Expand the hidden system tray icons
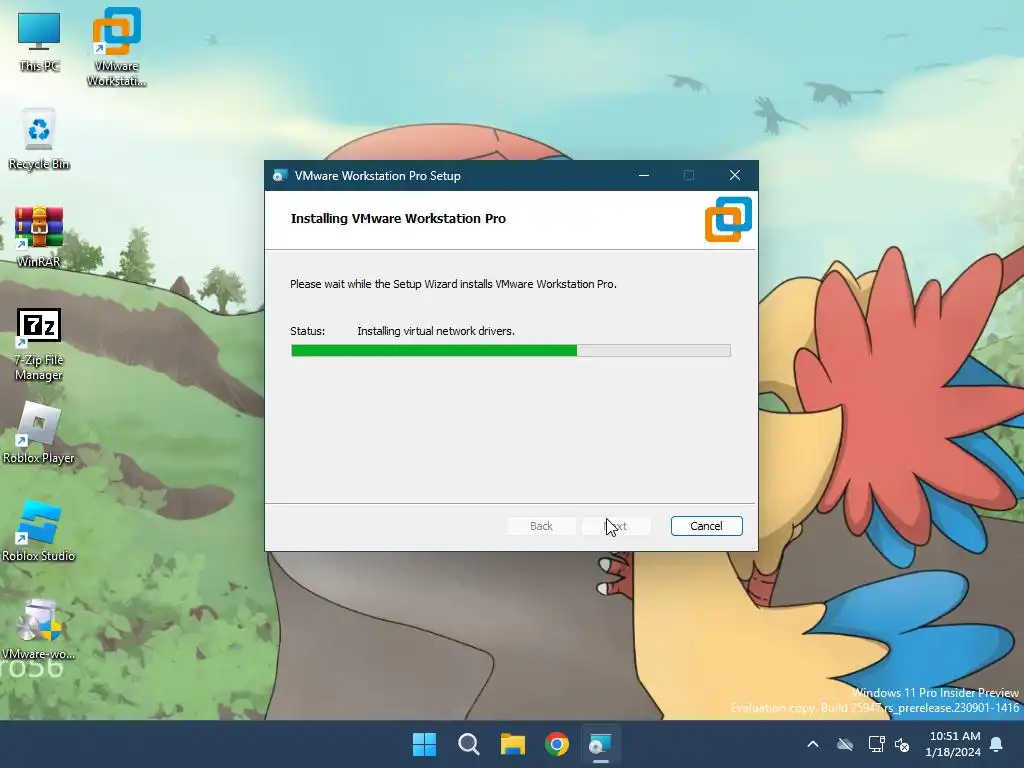1024x768 pixels. [812, 744]
